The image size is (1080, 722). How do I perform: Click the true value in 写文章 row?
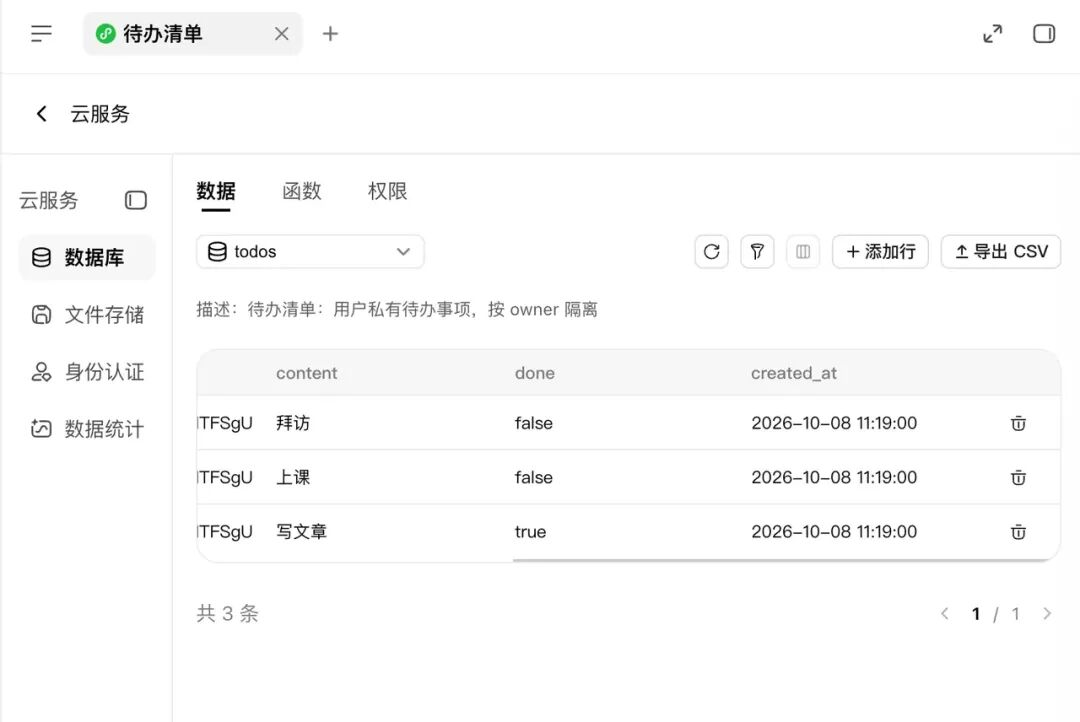[x=530, y=532]
